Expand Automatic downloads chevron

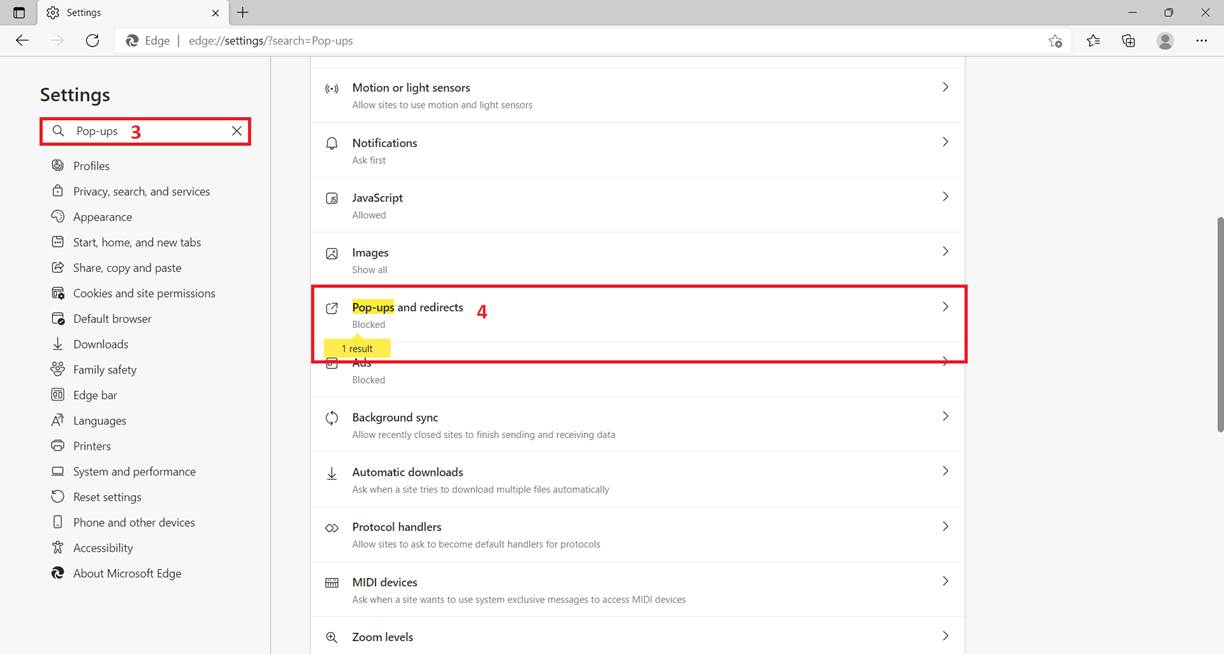(945, 471)
